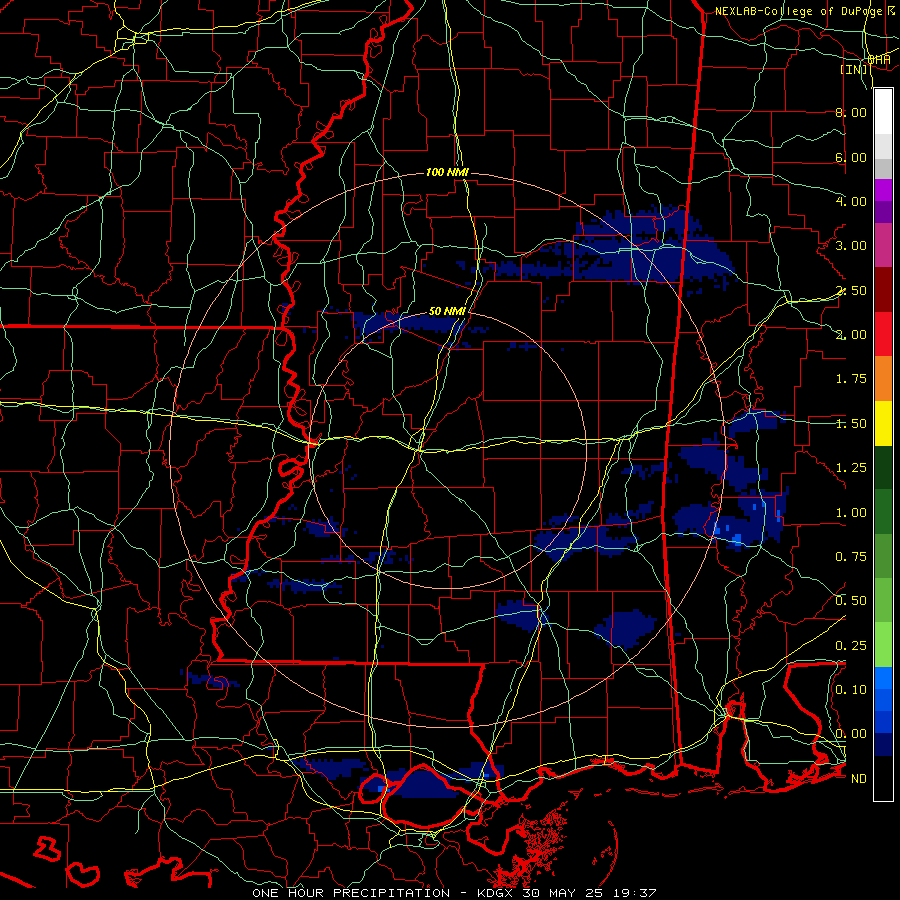This screenshot has height=900, width=900.
Task: Pick the orange swatch beside 1.75
Action: coord(883,379)
